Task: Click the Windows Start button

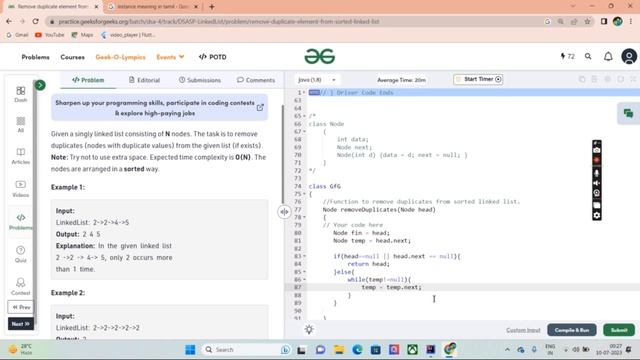Action: (x=190, y=349)
